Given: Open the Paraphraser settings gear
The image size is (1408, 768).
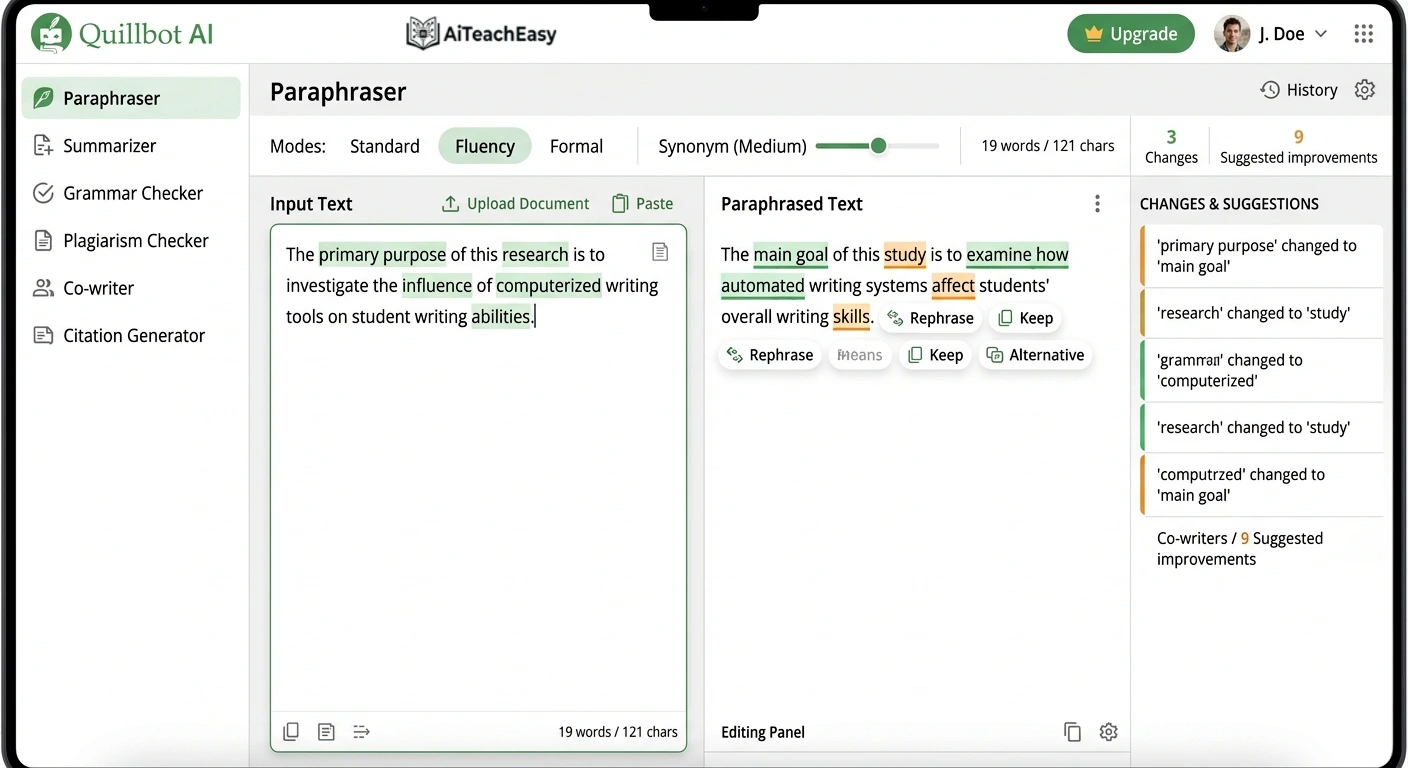Looking at the screenshot, I should (1364, 89).
